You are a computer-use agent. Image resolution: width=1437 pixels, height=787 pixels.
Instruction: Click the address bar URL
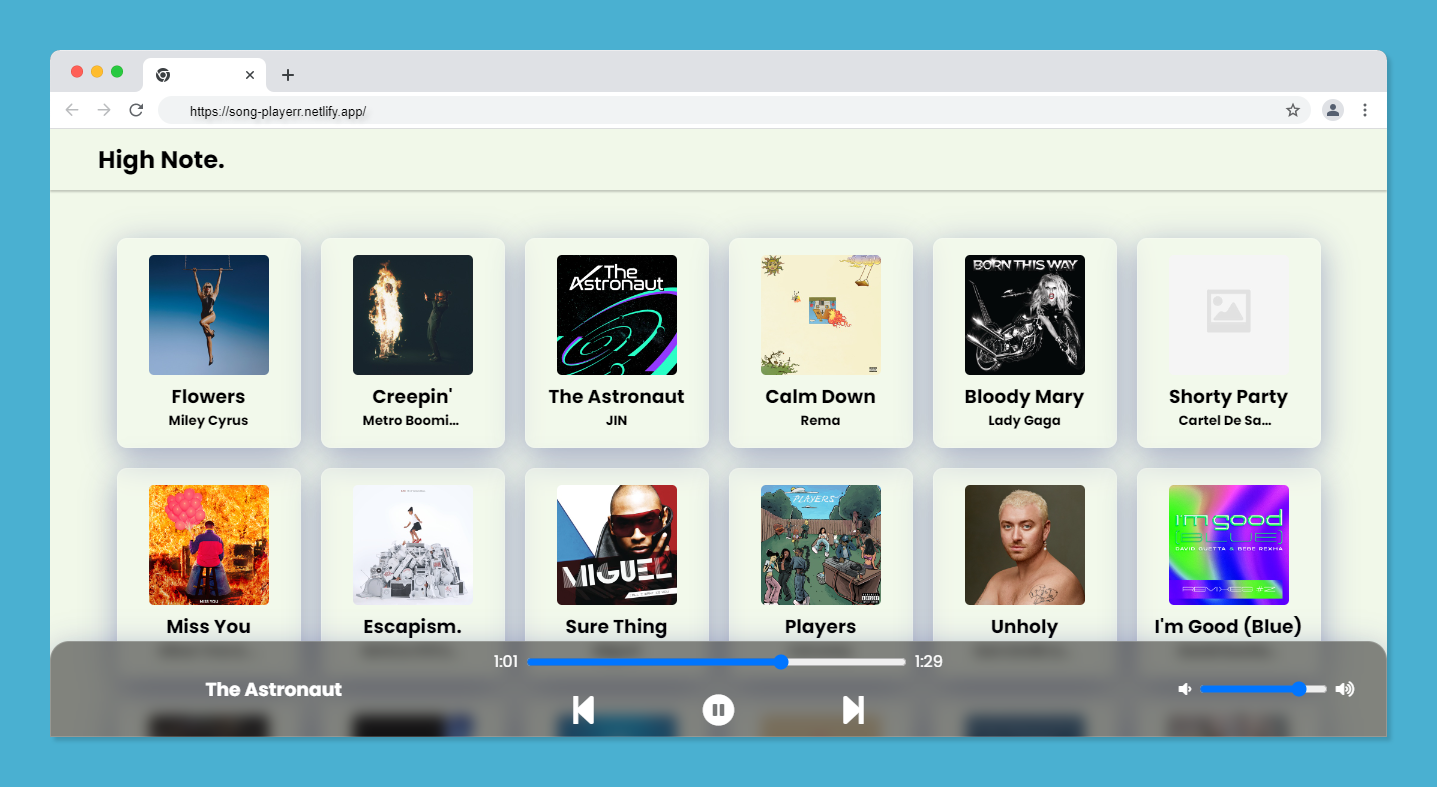click(x=278, y=111)
